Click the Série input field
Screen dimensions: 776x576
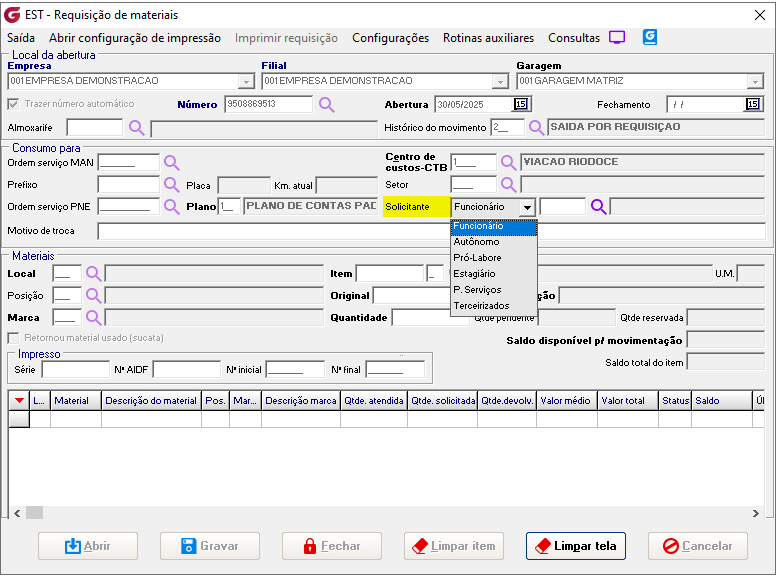[76, 370]
